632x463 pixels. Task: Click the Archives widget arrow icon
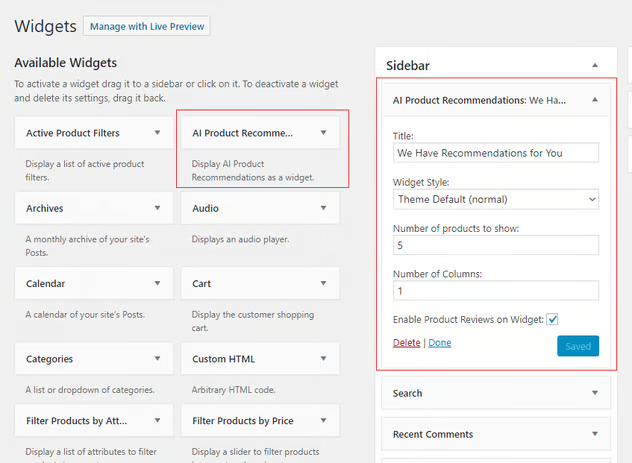point(157,208)
